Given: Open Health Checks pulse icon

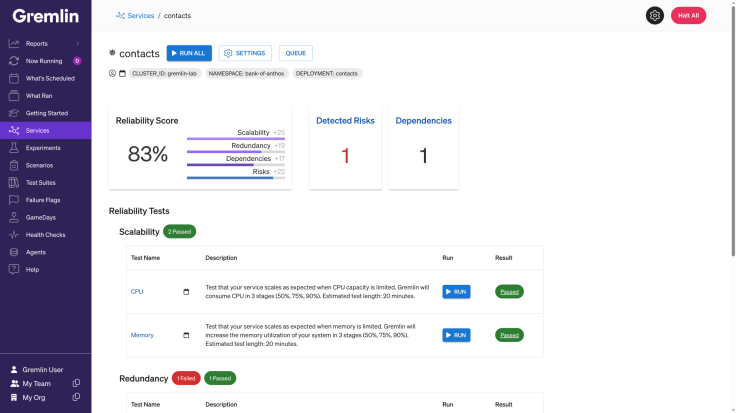Looking at the screenshot, I should [14, 235].
